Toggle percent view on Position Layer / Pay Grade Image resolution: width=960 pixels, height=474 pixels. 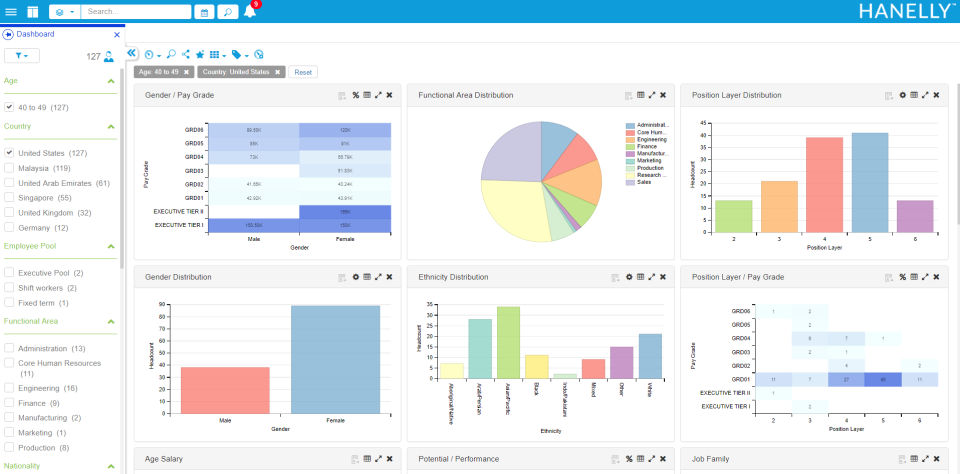click(x=902, y=277)
